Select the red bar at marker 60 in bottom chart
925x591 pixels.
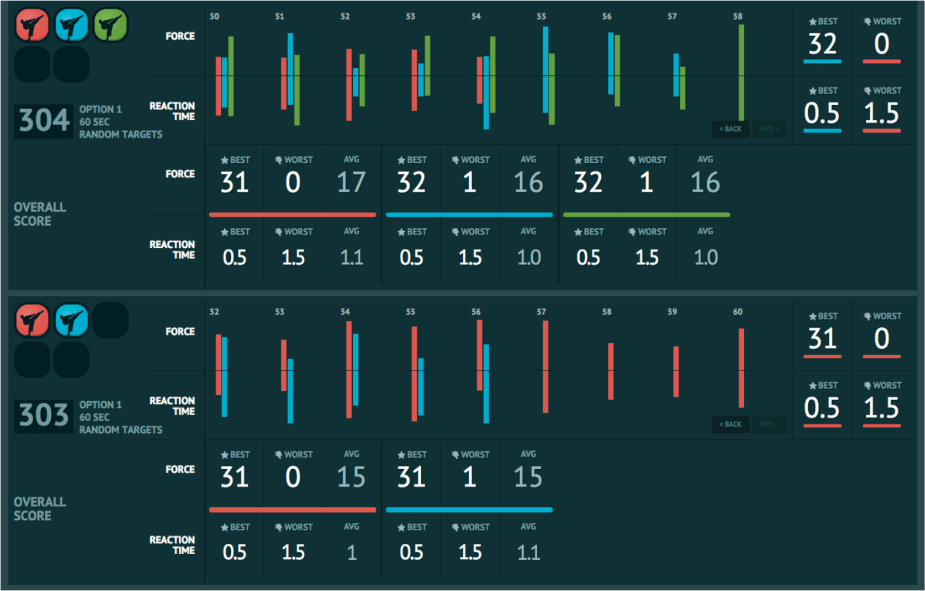[741, 367]
